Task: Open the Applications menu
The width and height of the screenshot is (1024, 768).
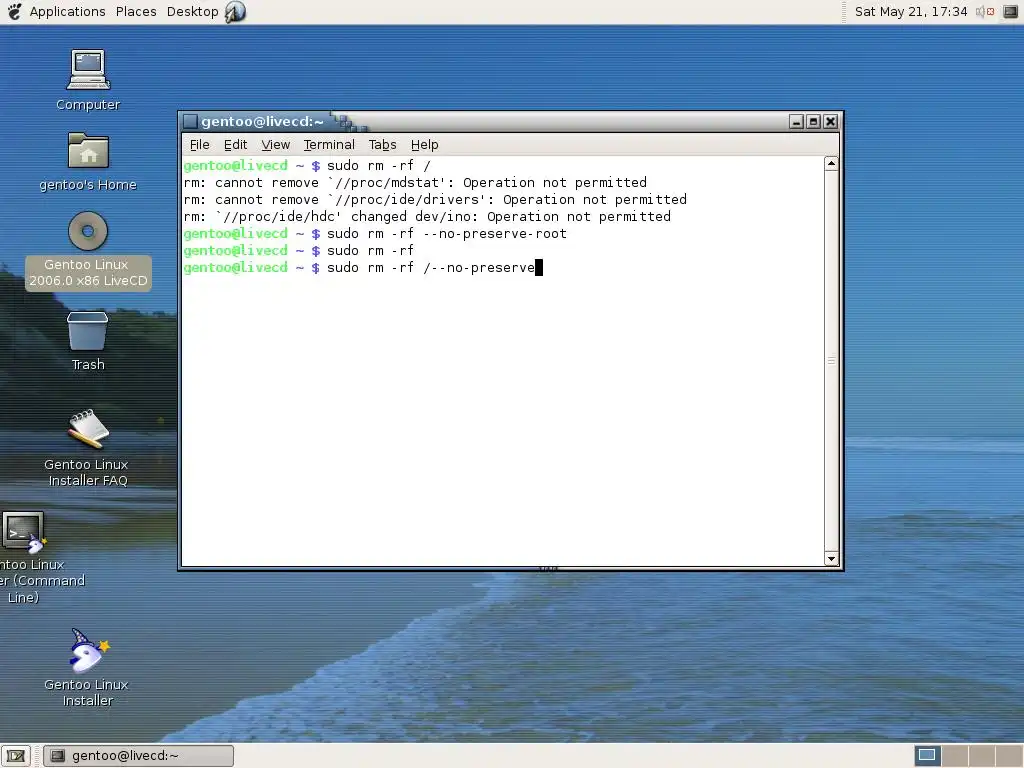Action: tap(67, 11)
